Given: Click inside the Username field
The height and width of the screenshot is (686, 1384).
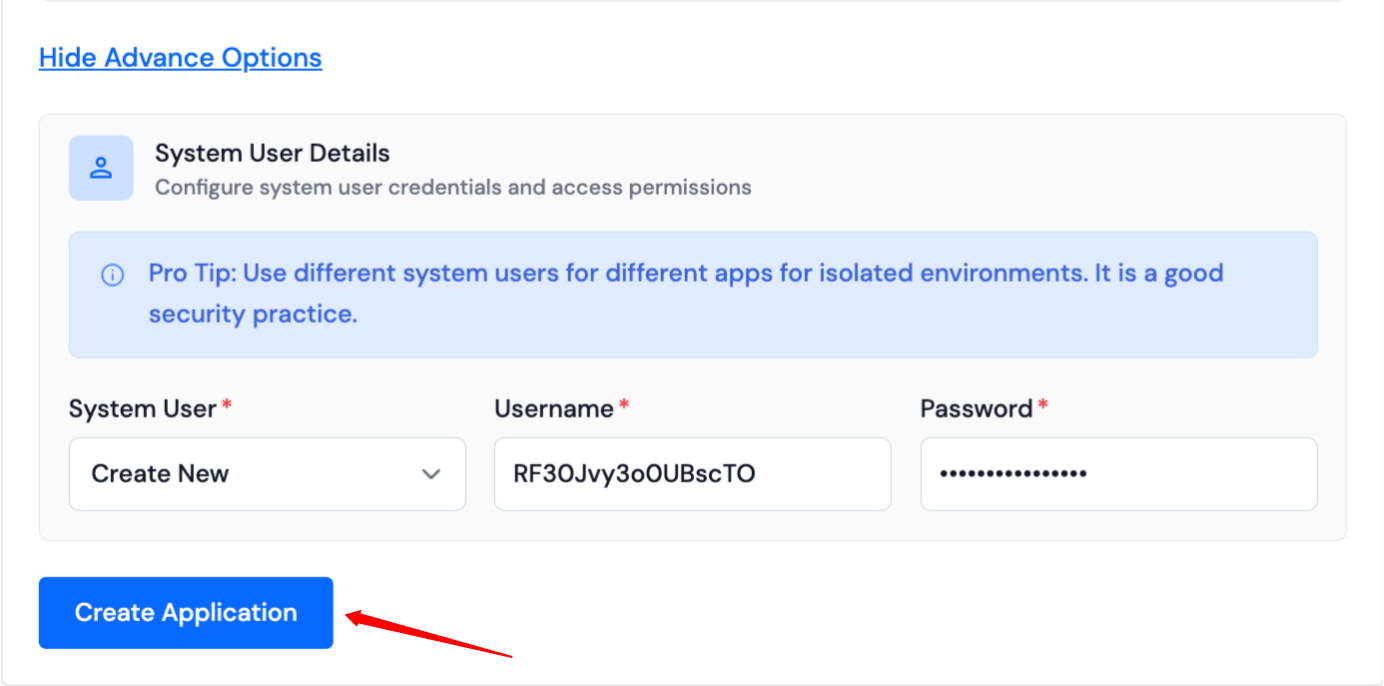Looking at the screenshot, I should (692, 474).
